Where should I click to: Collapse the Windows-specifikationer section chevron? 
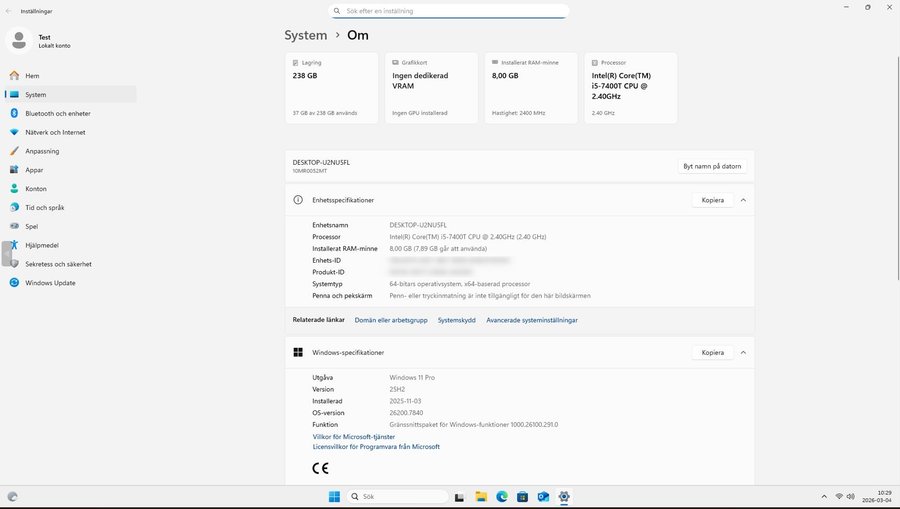(743, 352)
